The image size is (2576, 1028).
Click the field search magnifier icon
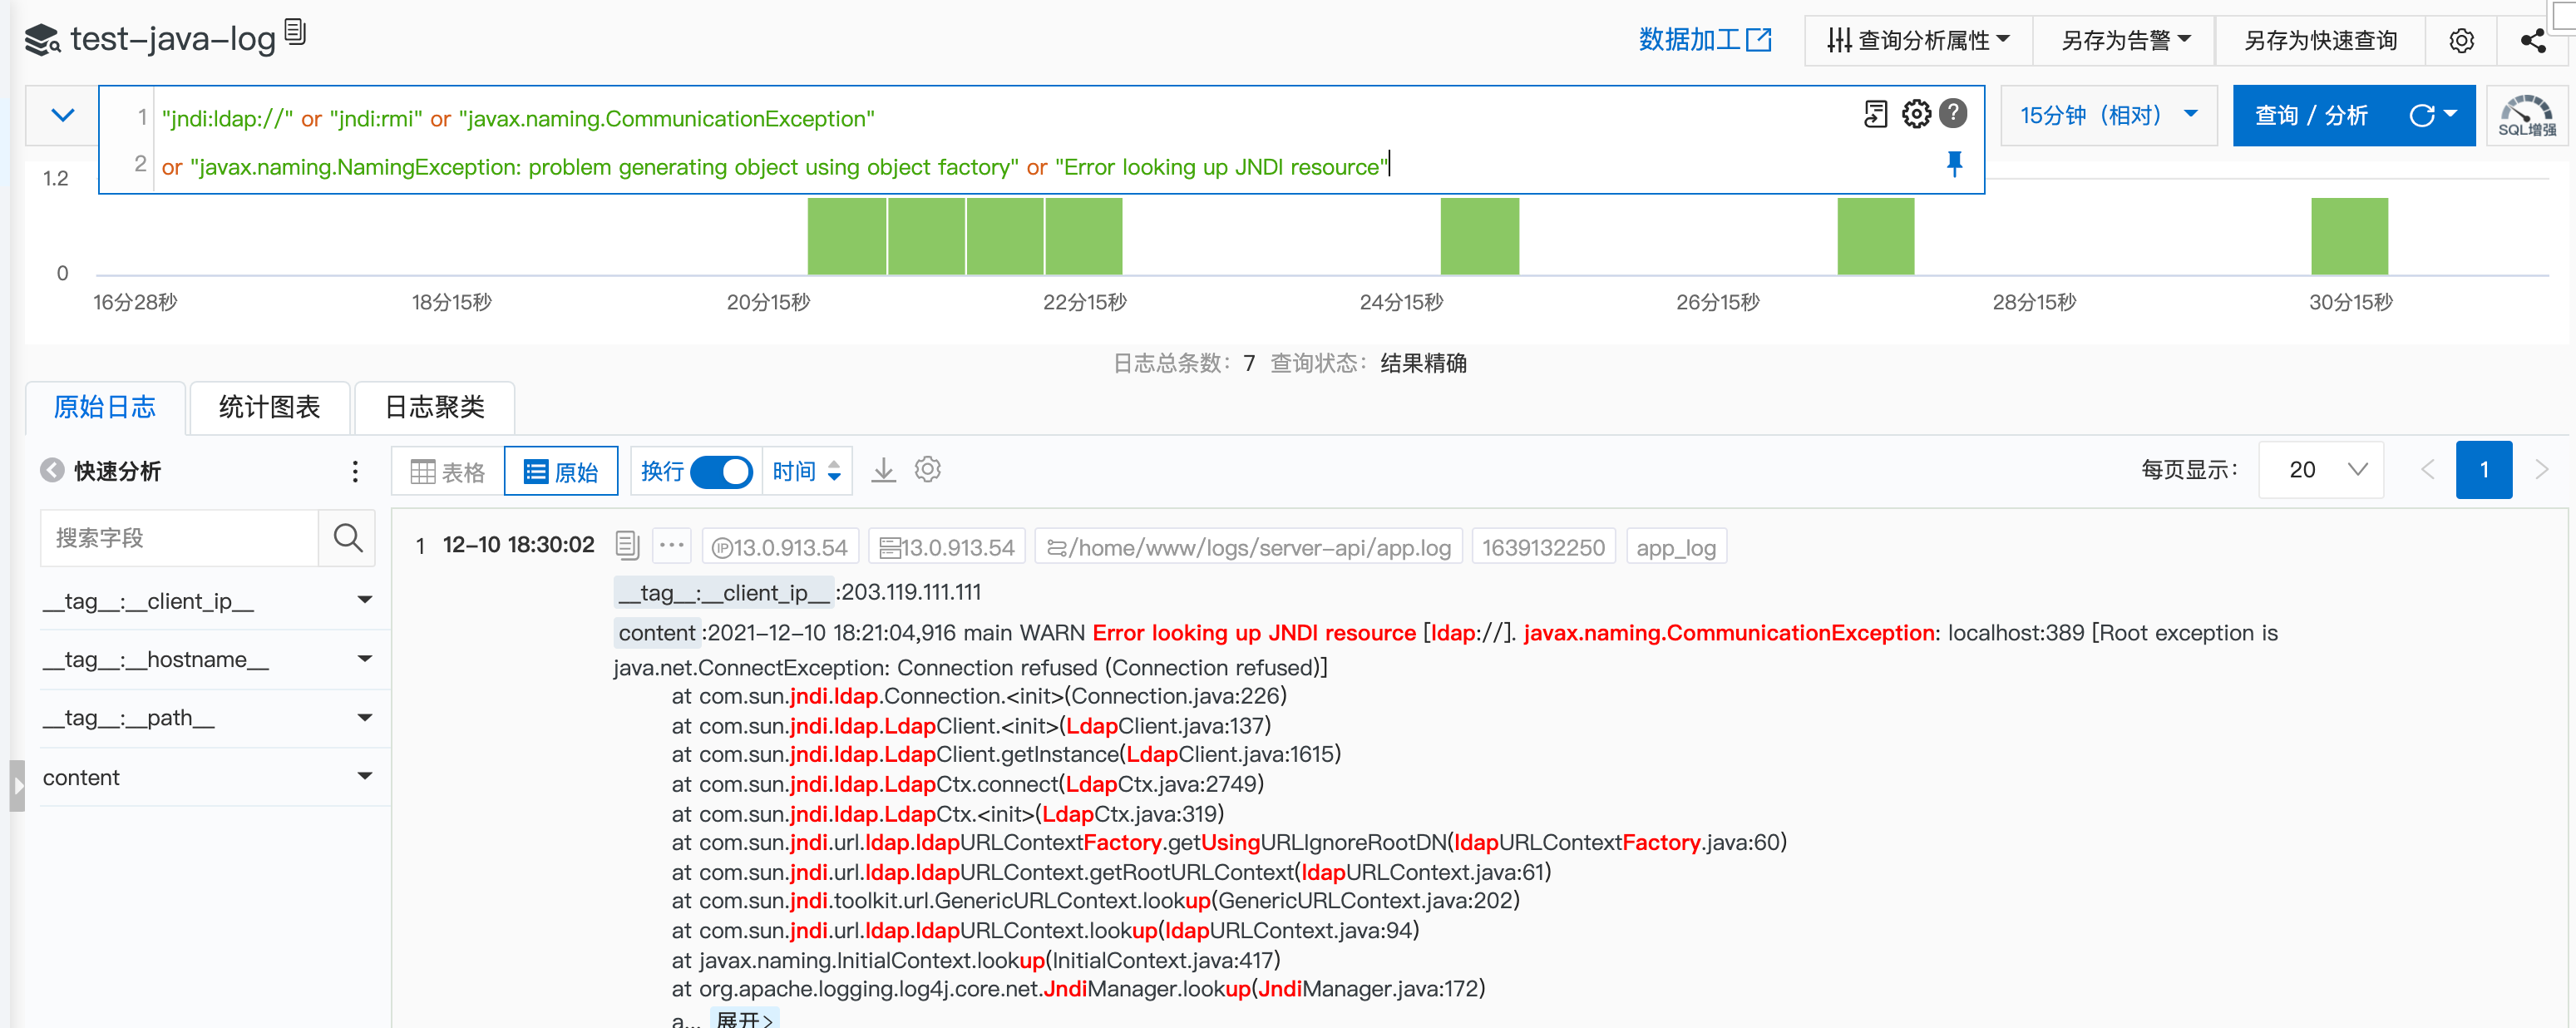[347, 538]
